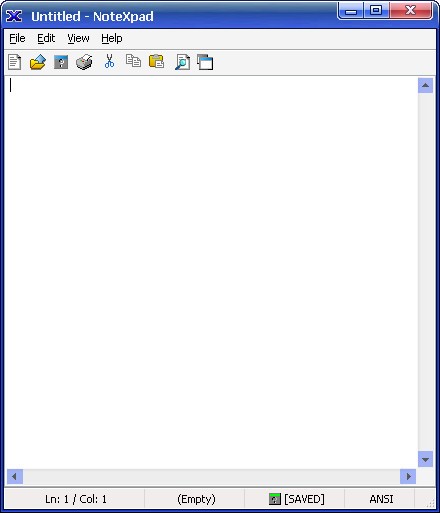Click the NoteXpad X logo in title bar
The image size is (440, 513).
(14, 16)
